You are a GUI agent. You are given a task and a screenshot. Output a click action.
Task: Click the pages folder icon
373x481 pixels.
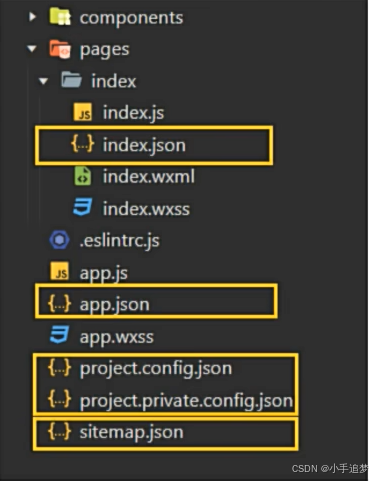click(60, 49)
